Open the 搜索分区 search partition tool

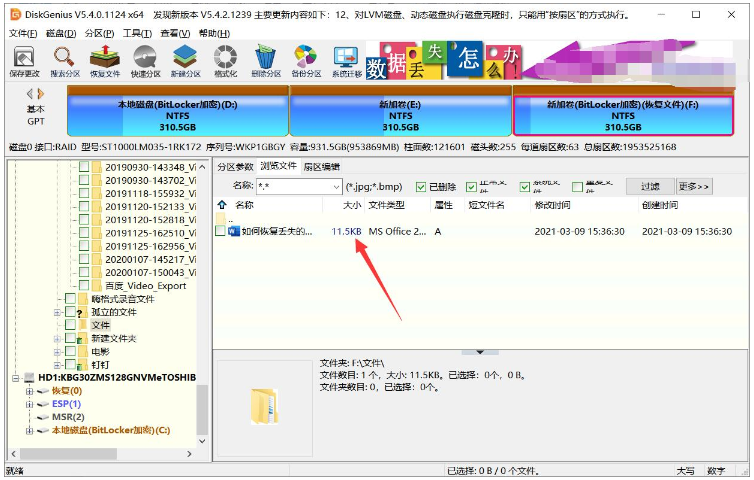pos(64,61)
